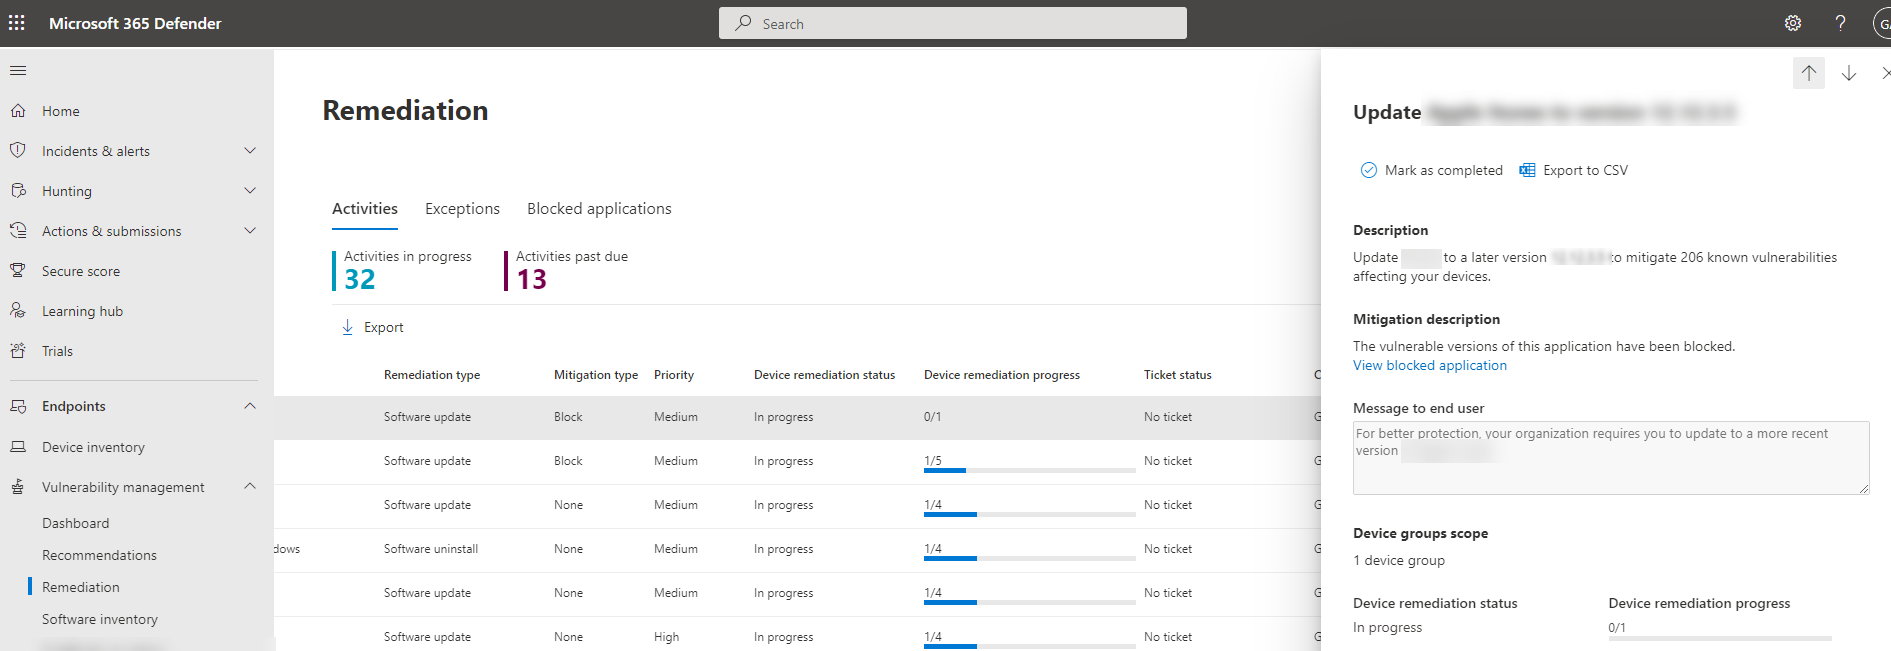Click the Trials gift icon
This screenshot has height=651, width=1891.
pos(18,351)
